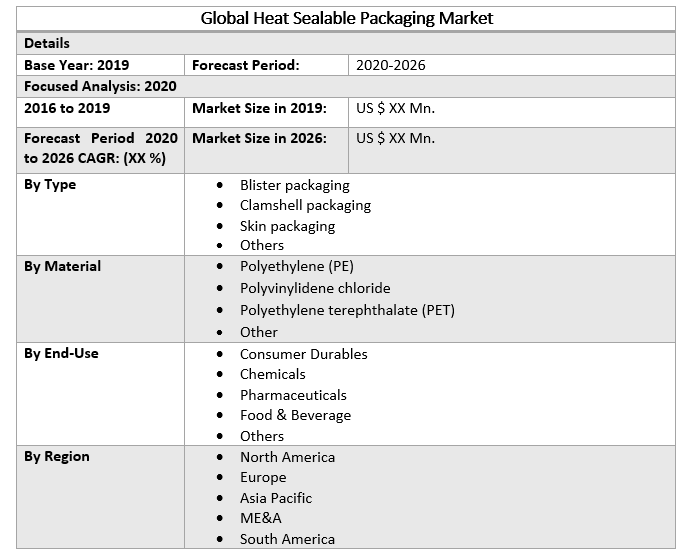This screenshot has width=688, height=552.
Task: Click the 'Pharmaceuticals' list item
Action: click(x=293, y=395)
